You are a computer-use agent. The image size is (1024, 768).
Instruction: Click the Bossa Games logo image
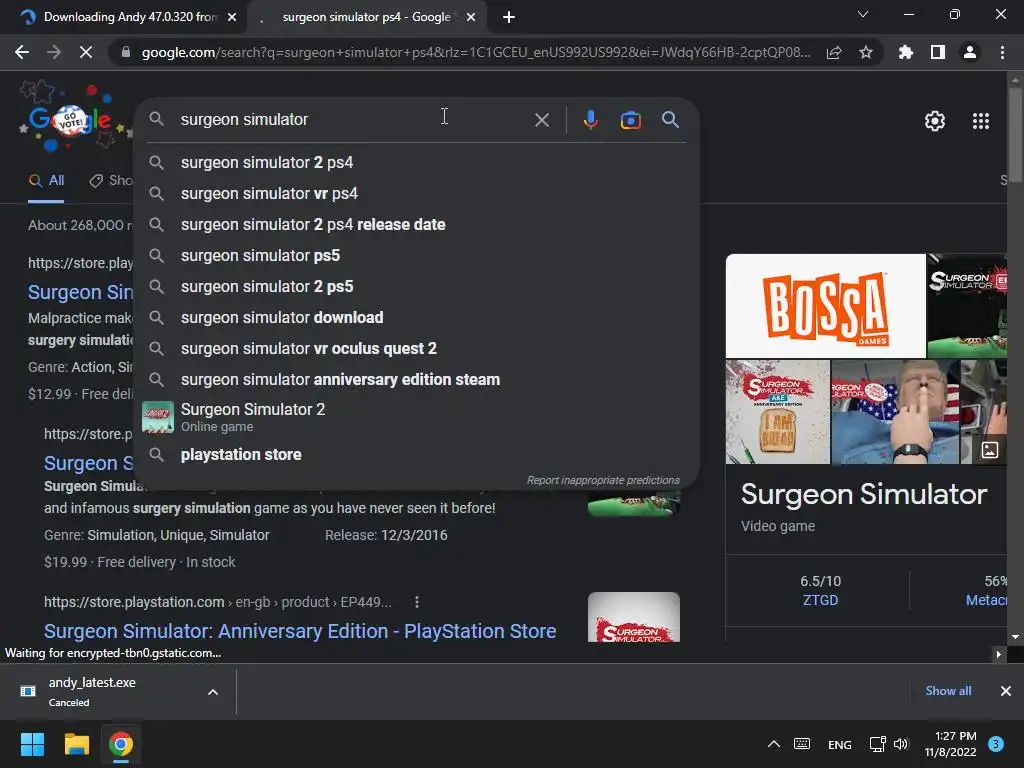point(825,306)
